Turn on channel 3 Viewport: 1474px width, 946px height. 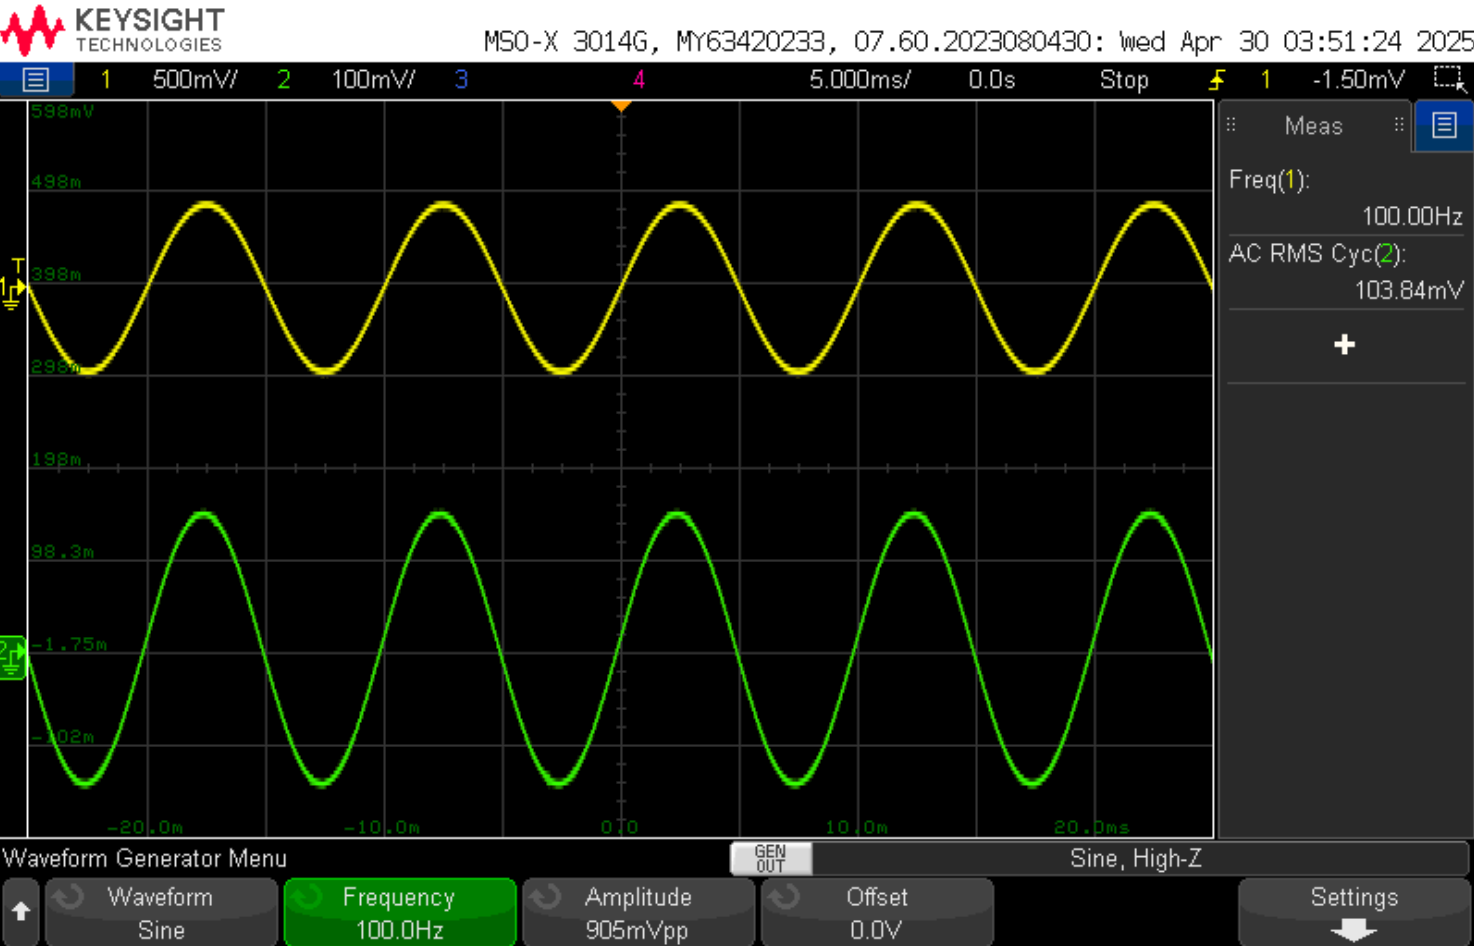[461, 80]
